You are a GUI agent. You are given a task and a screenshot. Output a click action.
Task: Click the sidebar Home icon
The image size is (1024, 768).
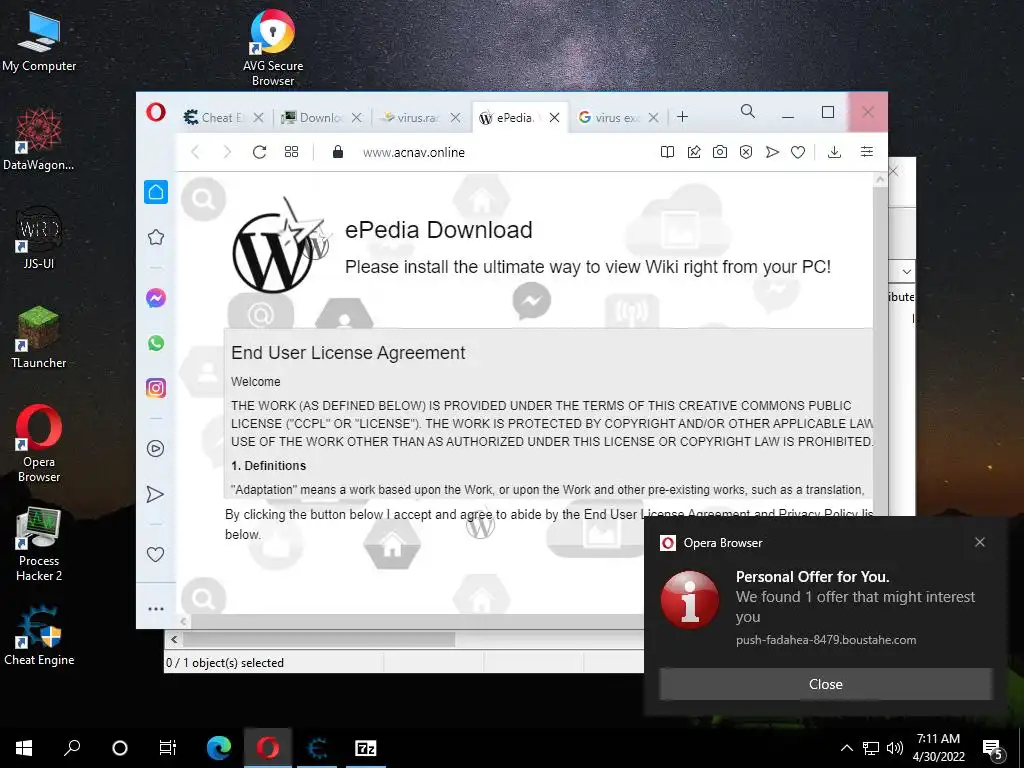(155, 192)
